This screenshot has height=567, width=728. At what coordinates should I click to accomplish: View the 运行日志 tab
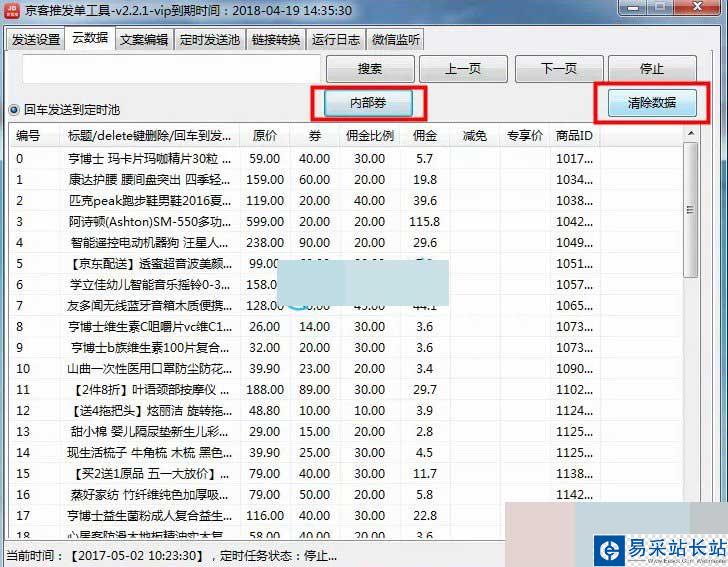[336, 39]
